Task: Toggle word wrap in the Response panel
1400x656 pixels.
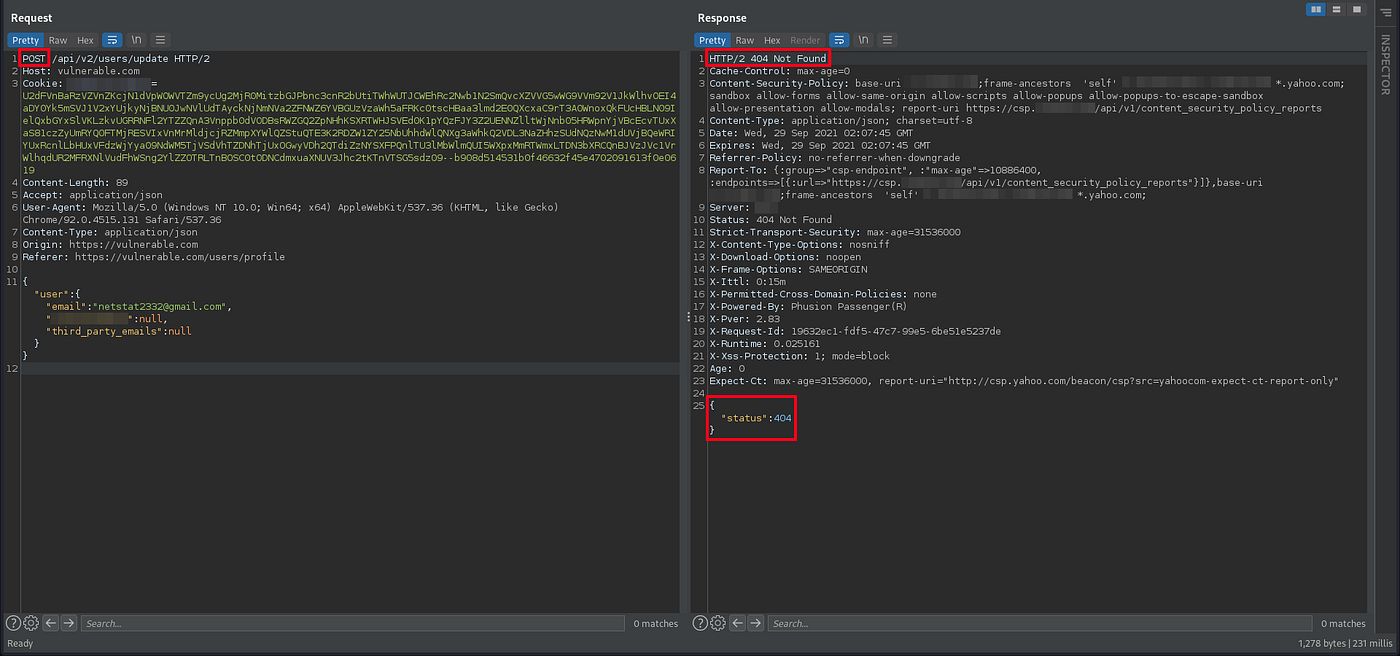Action: [840, 40]
